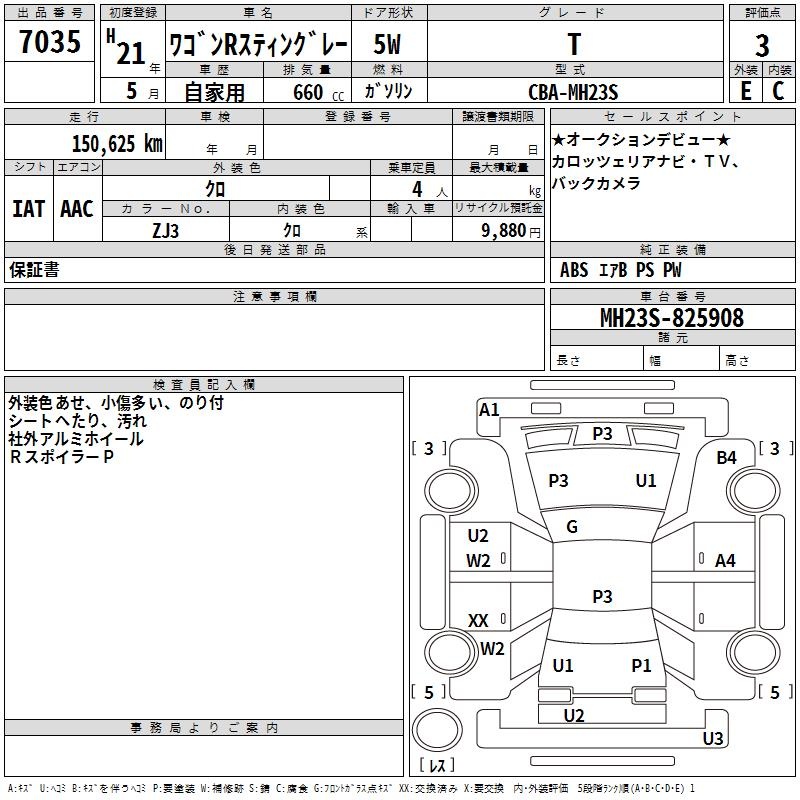Click the model code CBA-MH23S
Viewport: 800px width, 800px height.
[573, 91]
